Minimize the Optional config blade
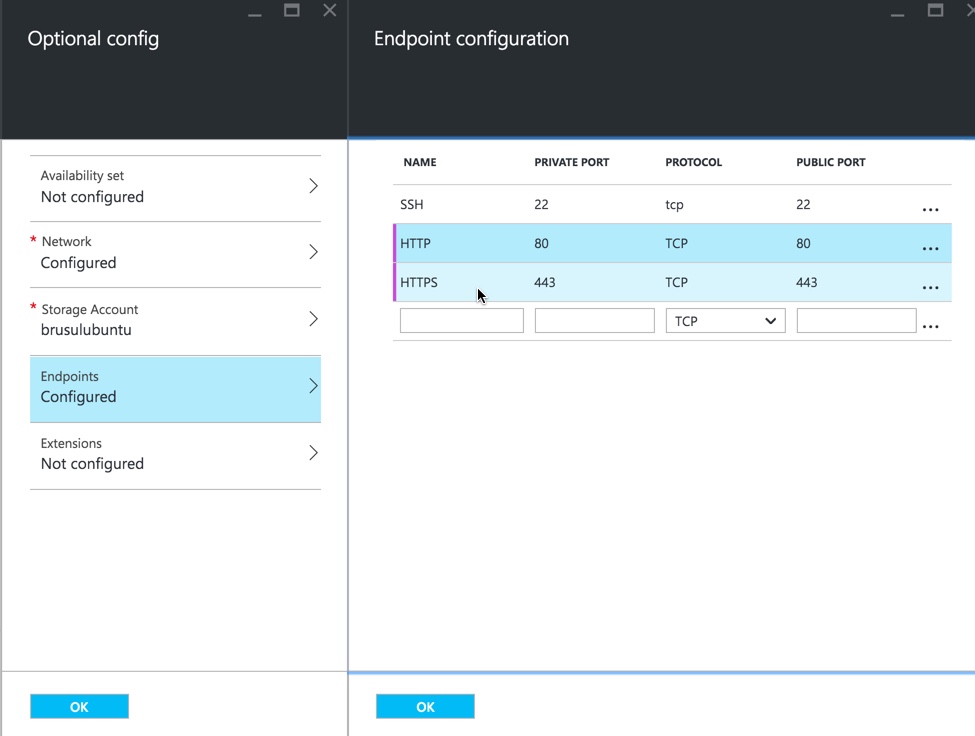 [255, 13]
